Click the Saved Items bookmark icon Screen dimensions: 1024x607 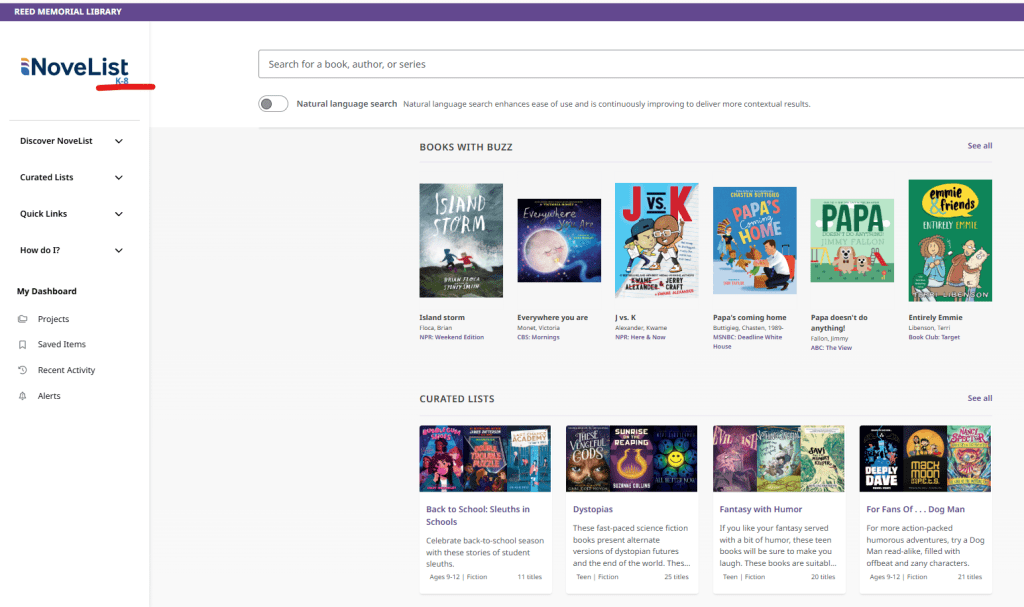tap(23, 344)
